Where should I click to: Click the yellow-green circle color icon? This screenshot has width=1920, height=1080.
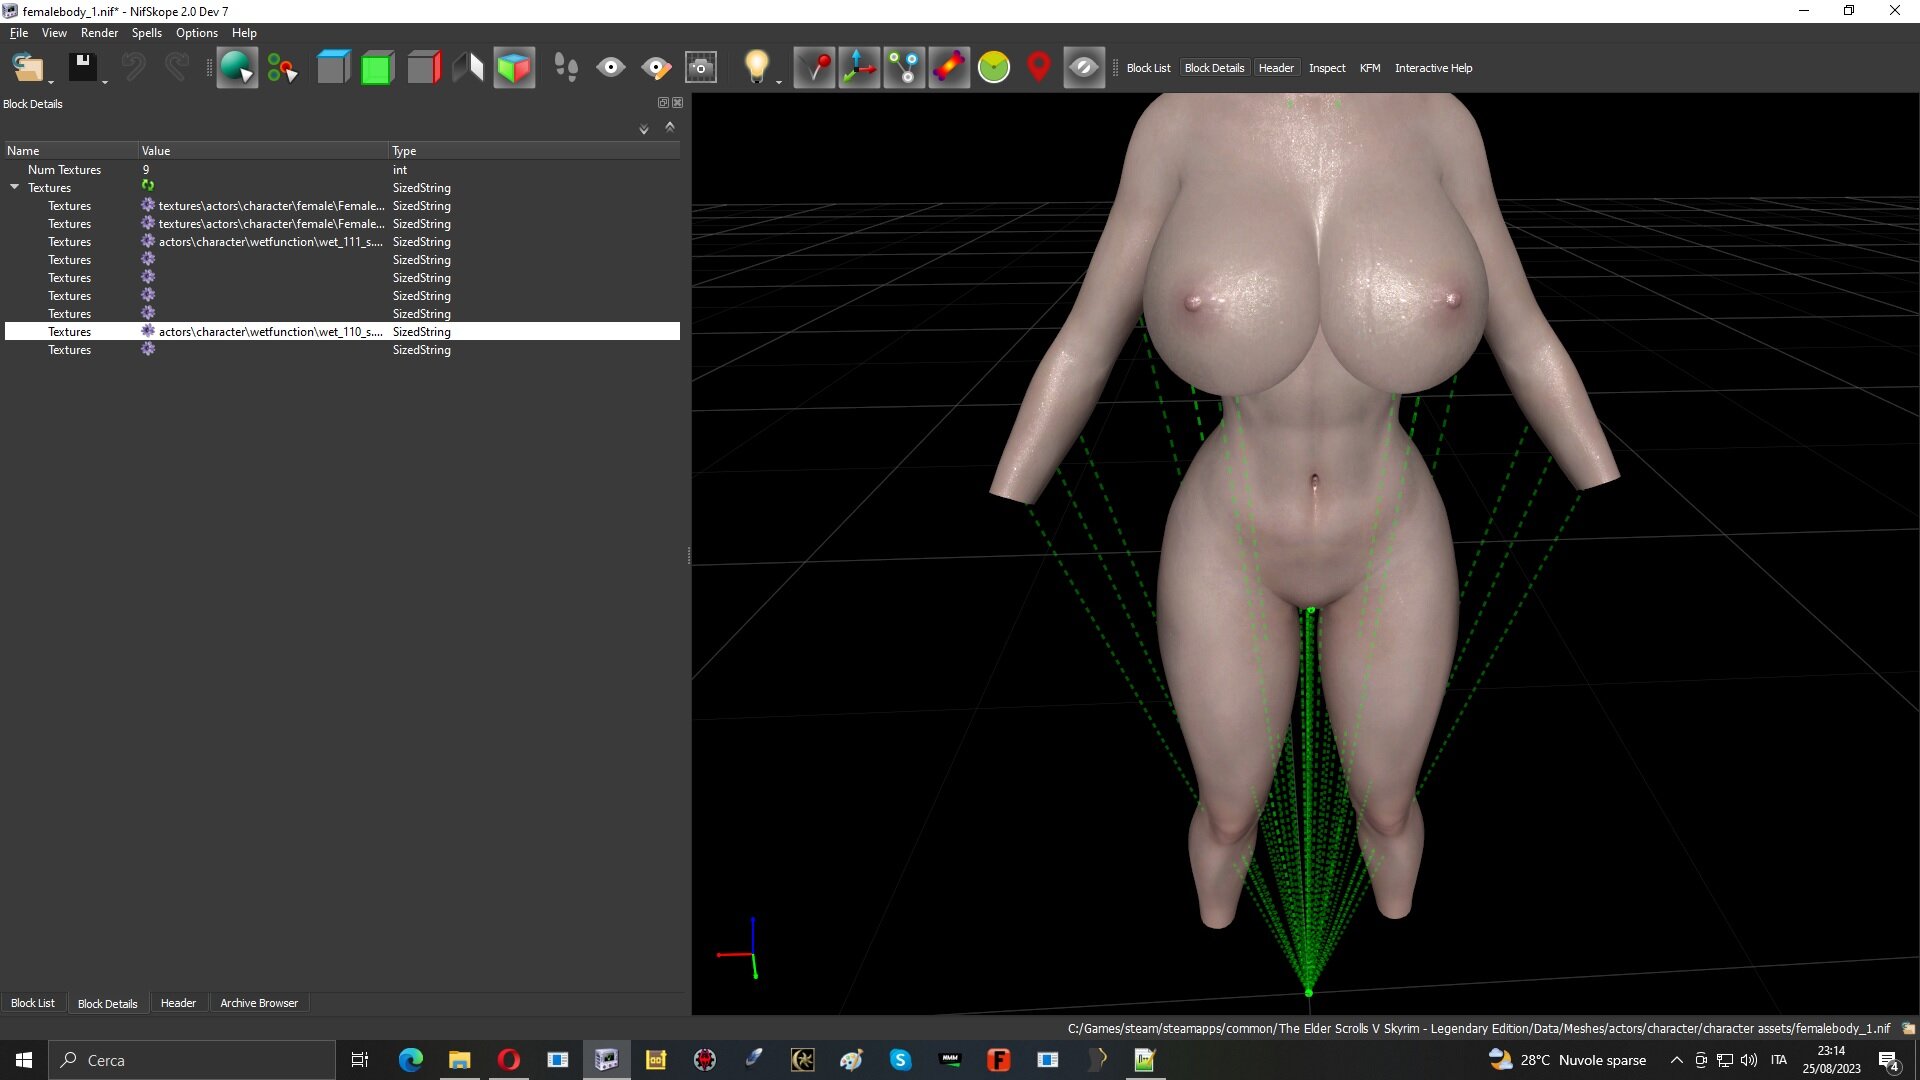[994, 68]
